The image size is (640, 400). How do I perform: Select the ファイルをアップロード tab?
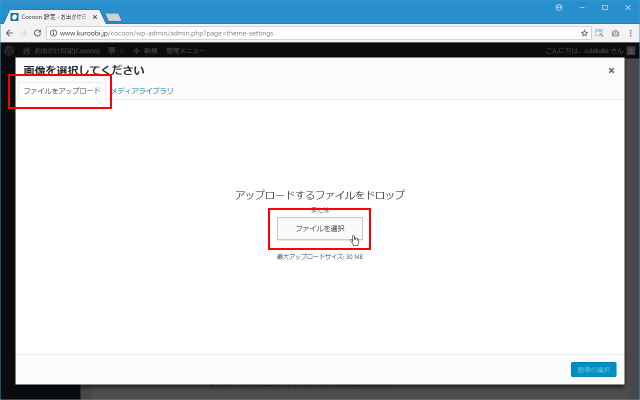pyautogui.click(x=62, y=91)
